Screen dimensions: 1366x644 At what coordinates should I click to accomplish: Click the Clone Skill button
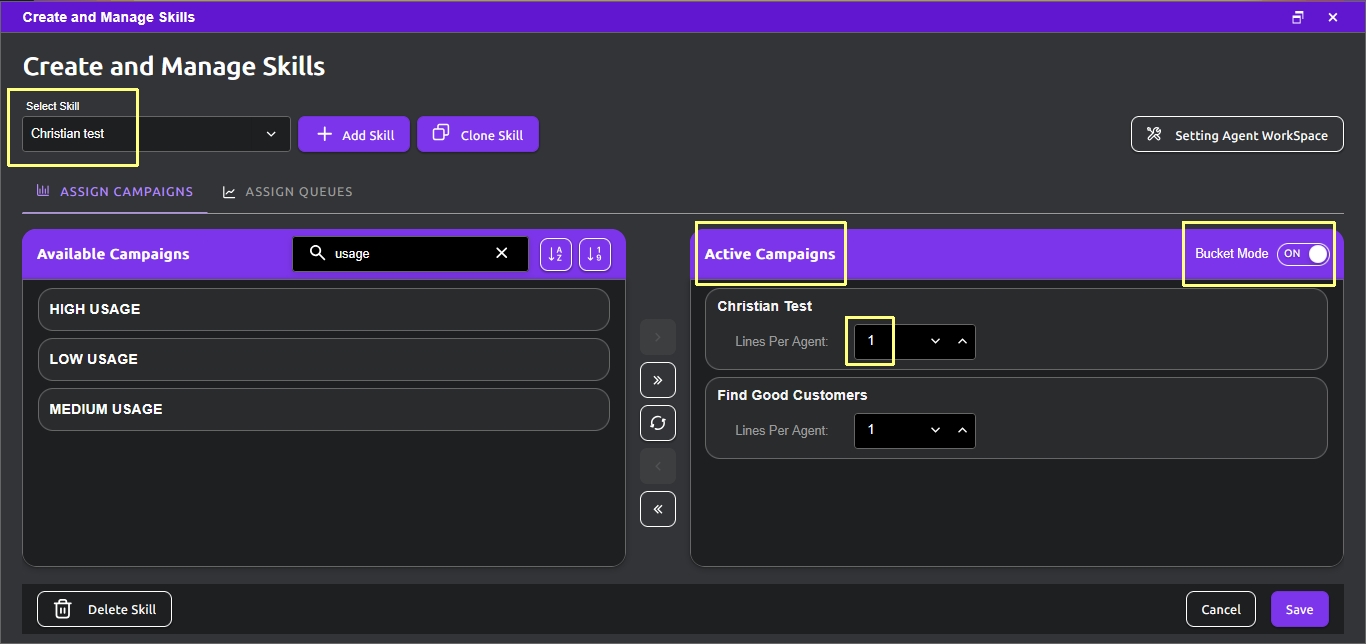click(478, 135)
